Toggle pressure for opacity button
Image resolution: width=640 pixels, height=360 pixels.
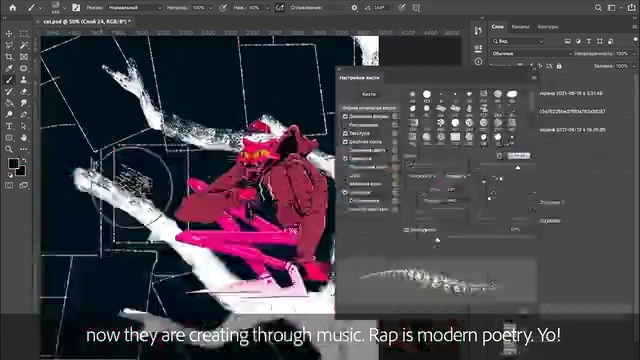(x=223, y=8)
